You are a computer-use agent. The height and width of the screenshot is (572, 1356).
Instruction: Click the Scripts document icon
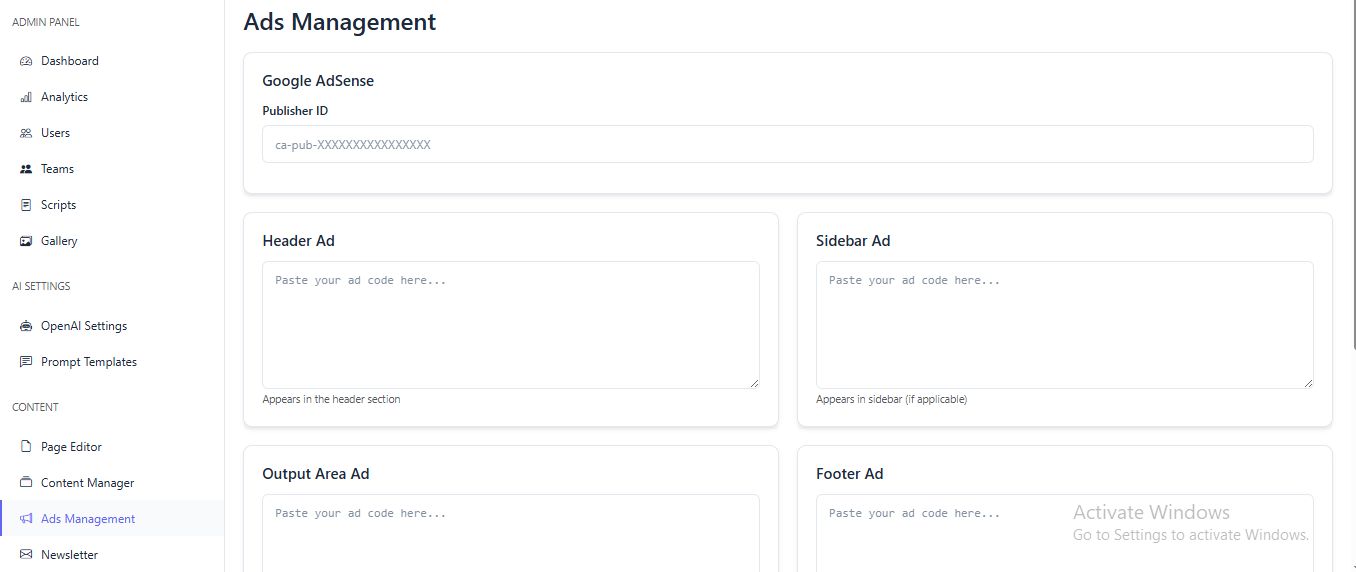tap(26, 205)
